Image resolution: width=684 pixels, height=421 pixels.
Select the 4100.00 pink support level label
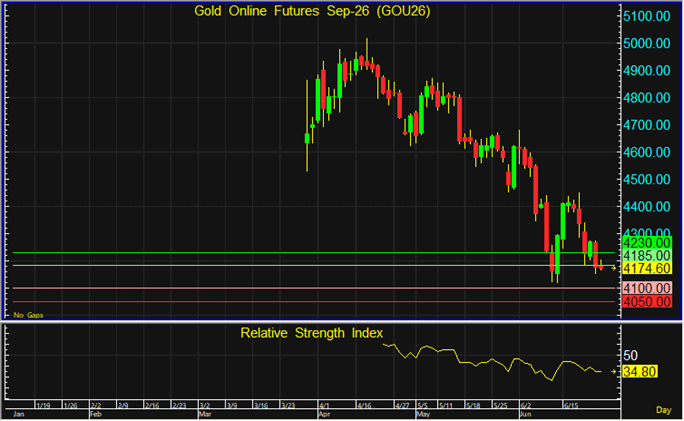click(647, 288)
